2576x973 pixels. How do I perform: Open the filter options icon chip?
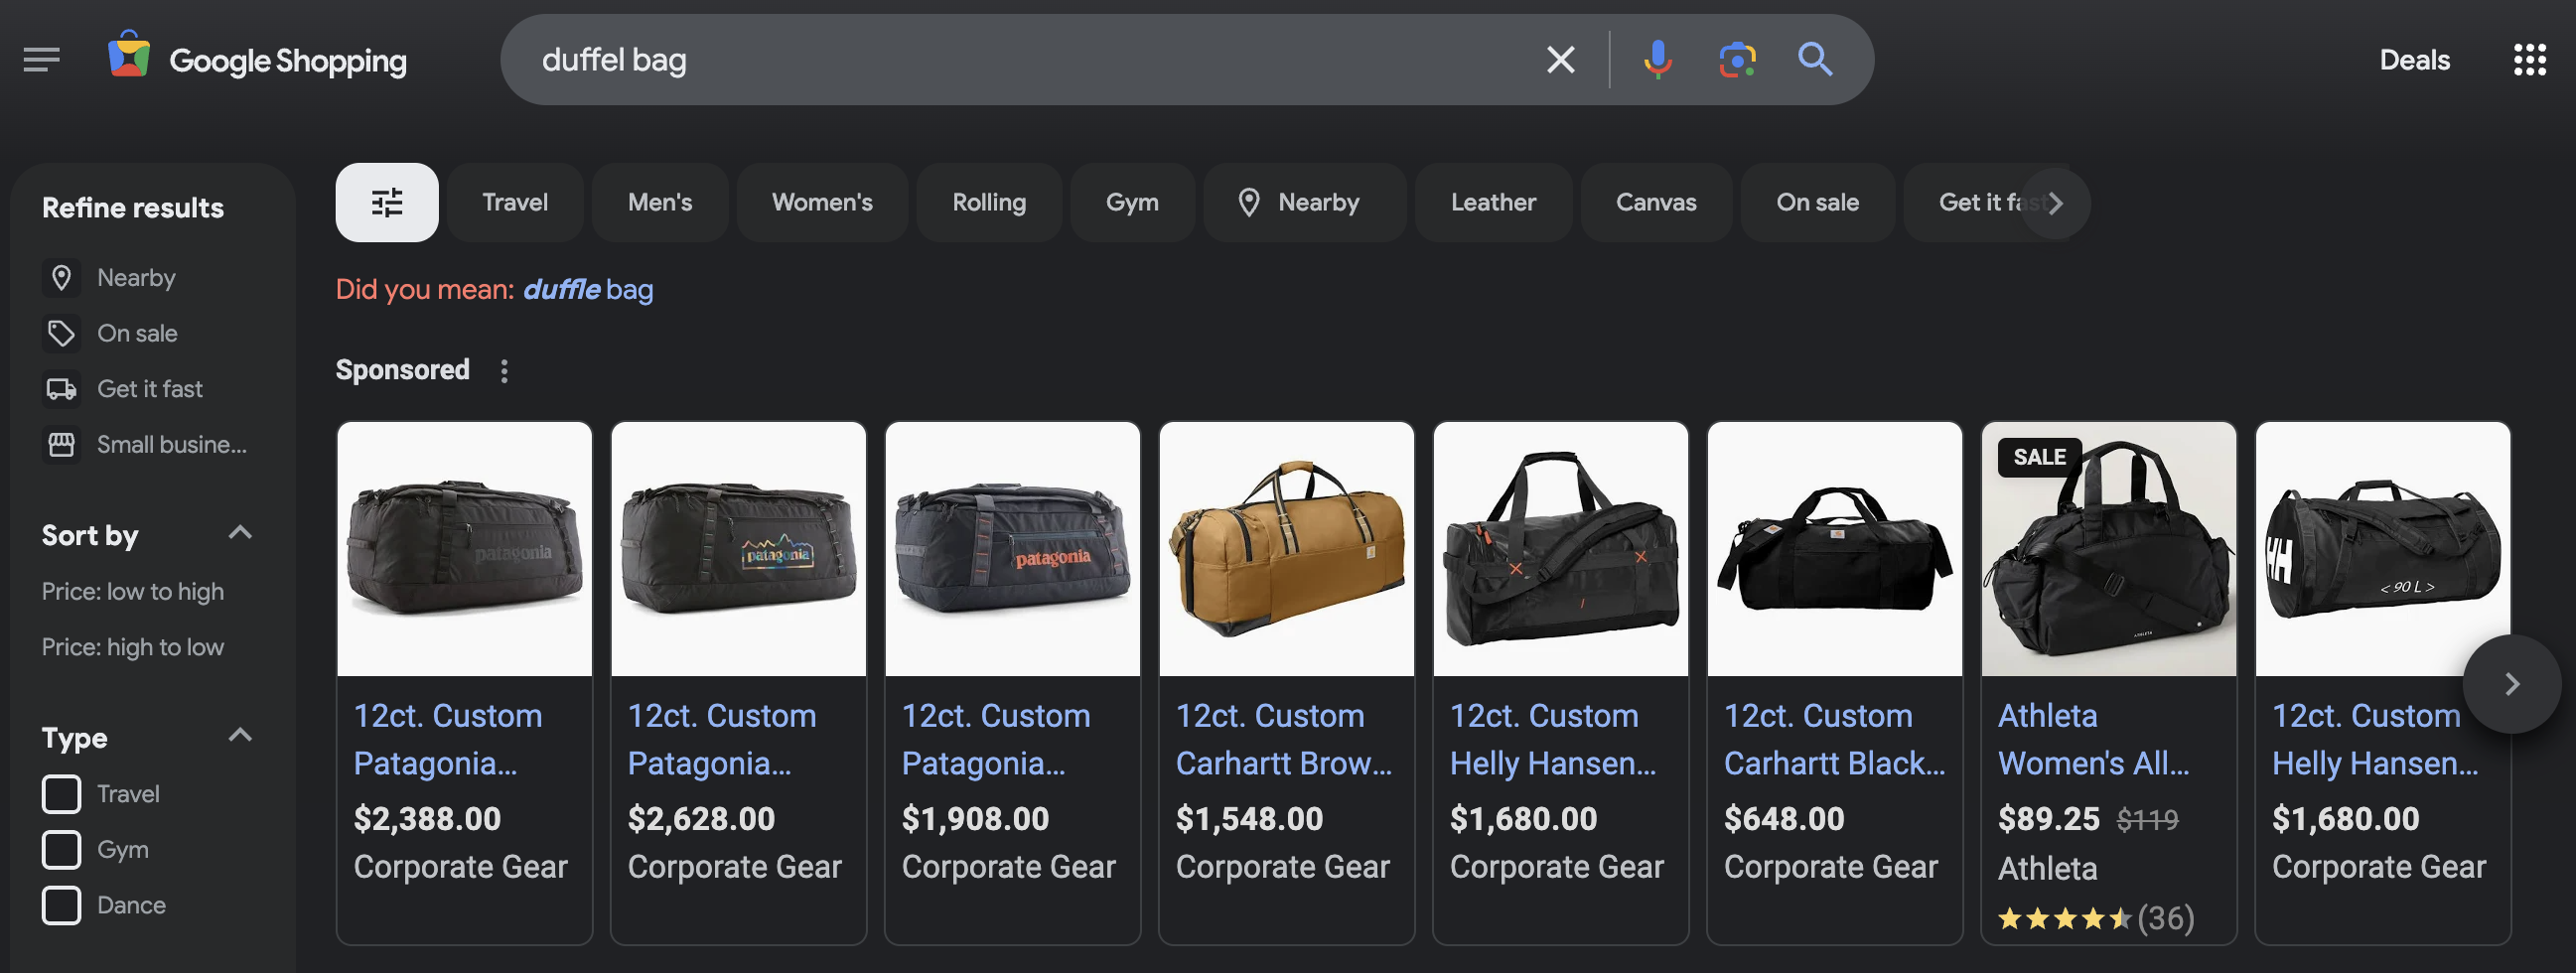pos(387,202)
